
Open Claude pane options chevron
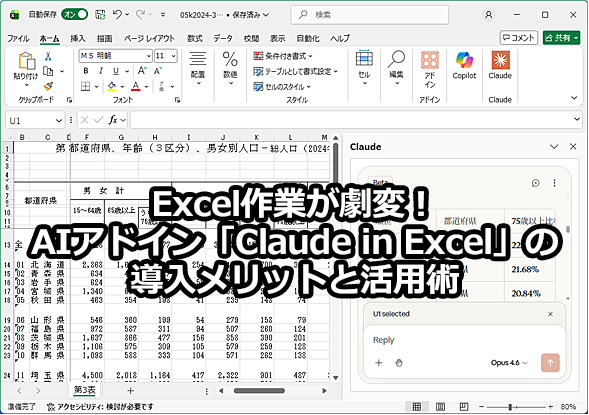point(554,146)
